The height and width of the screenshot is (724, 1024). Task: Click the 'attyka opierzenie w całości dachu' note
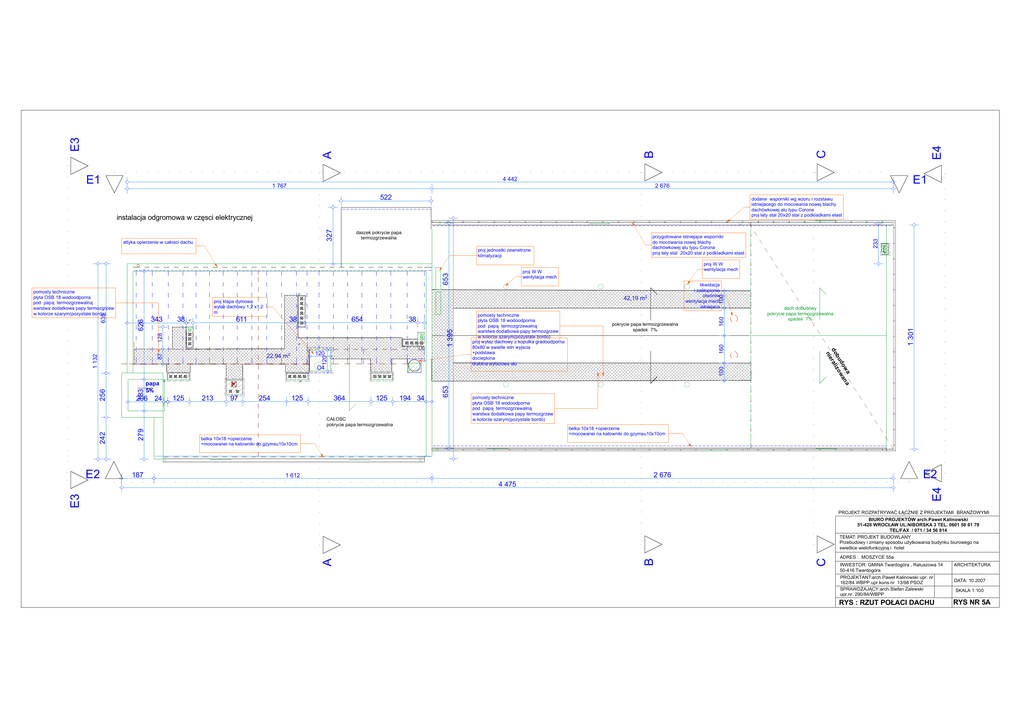coord(158,243)
